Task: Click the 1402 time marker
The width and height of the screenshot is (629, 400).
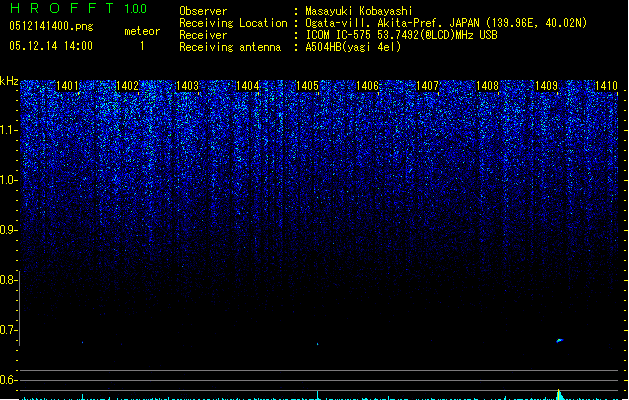Action: 127,85
